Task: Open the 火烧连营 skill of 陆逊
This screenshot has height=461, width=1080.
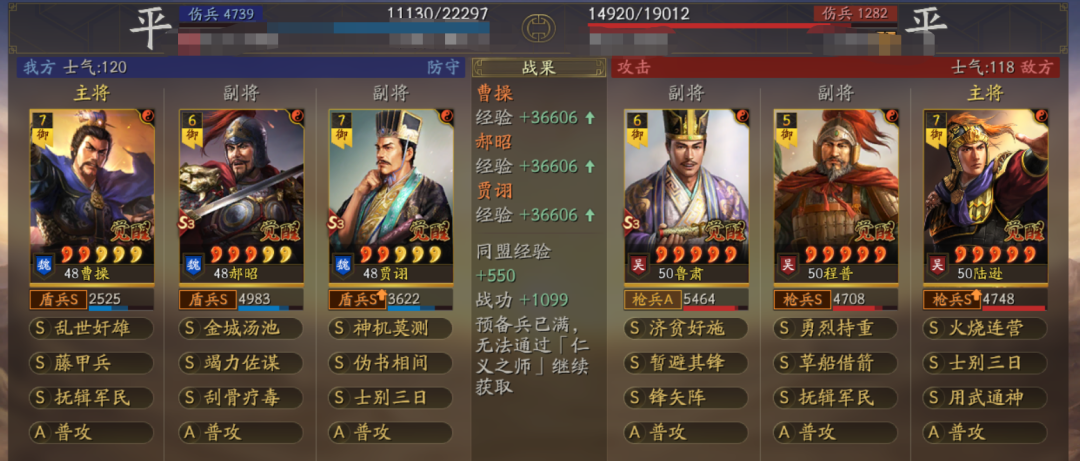Action: coord(985,328)
